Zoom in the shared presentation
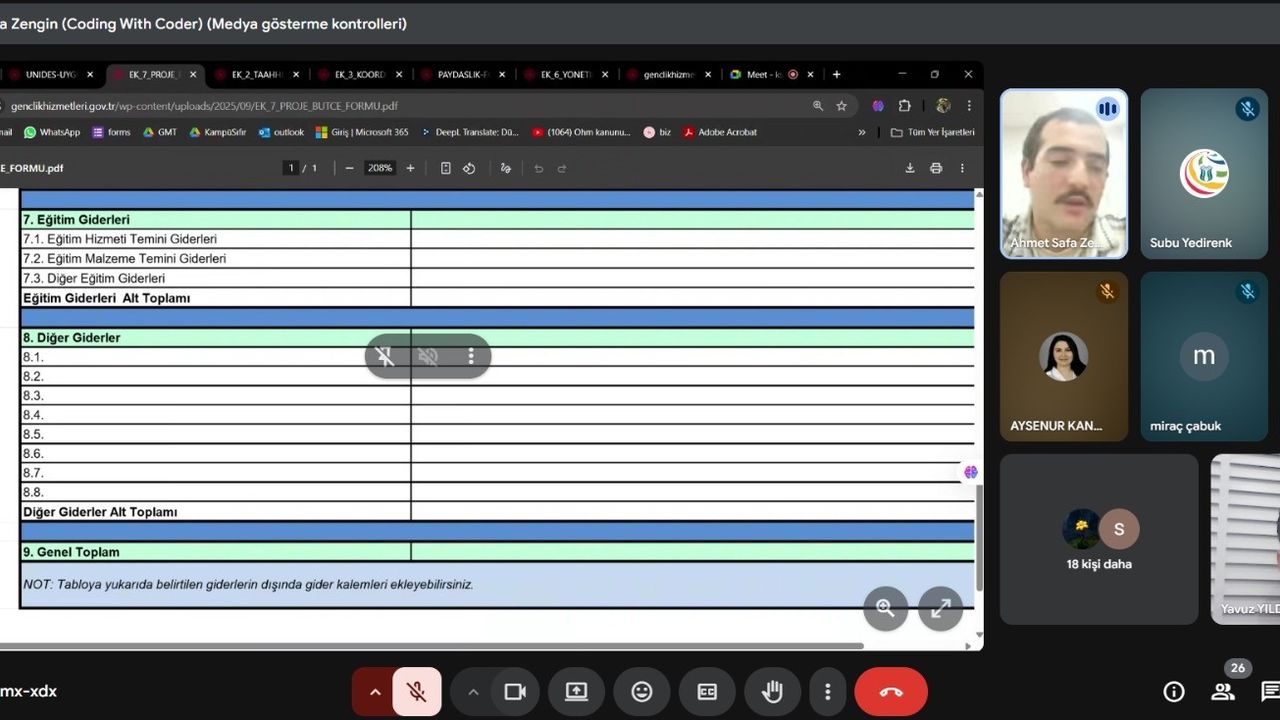The width and height of the screenshot is (1280, 720). (885, 608)
